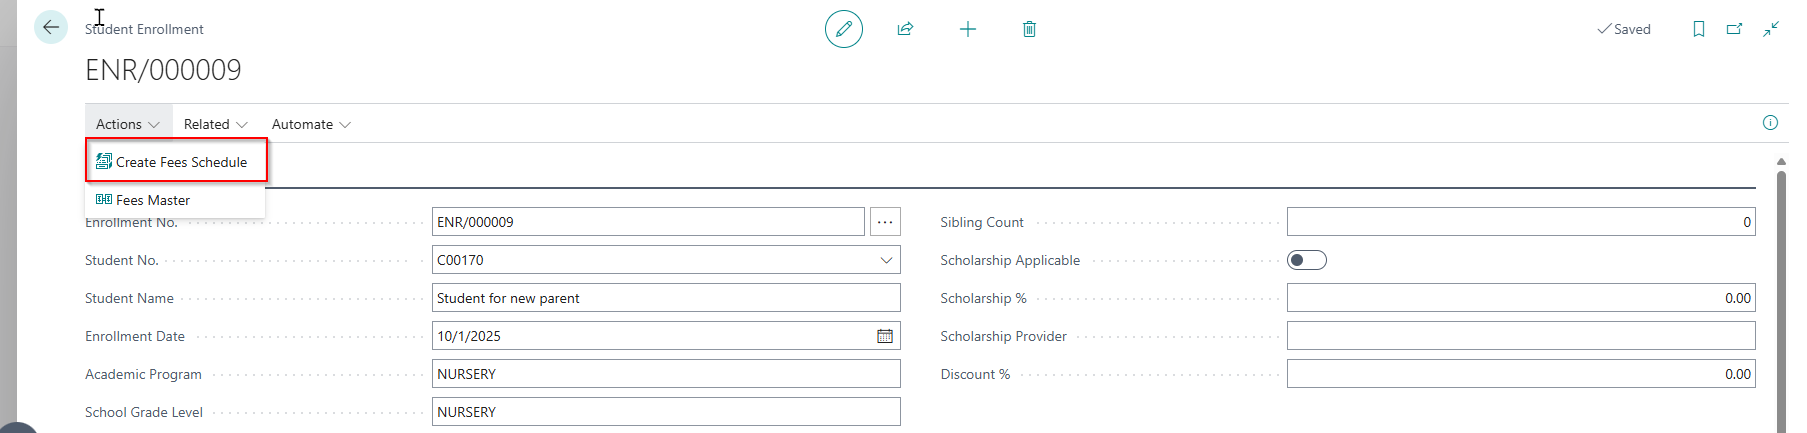Open the Automate menu

(311, 124)
